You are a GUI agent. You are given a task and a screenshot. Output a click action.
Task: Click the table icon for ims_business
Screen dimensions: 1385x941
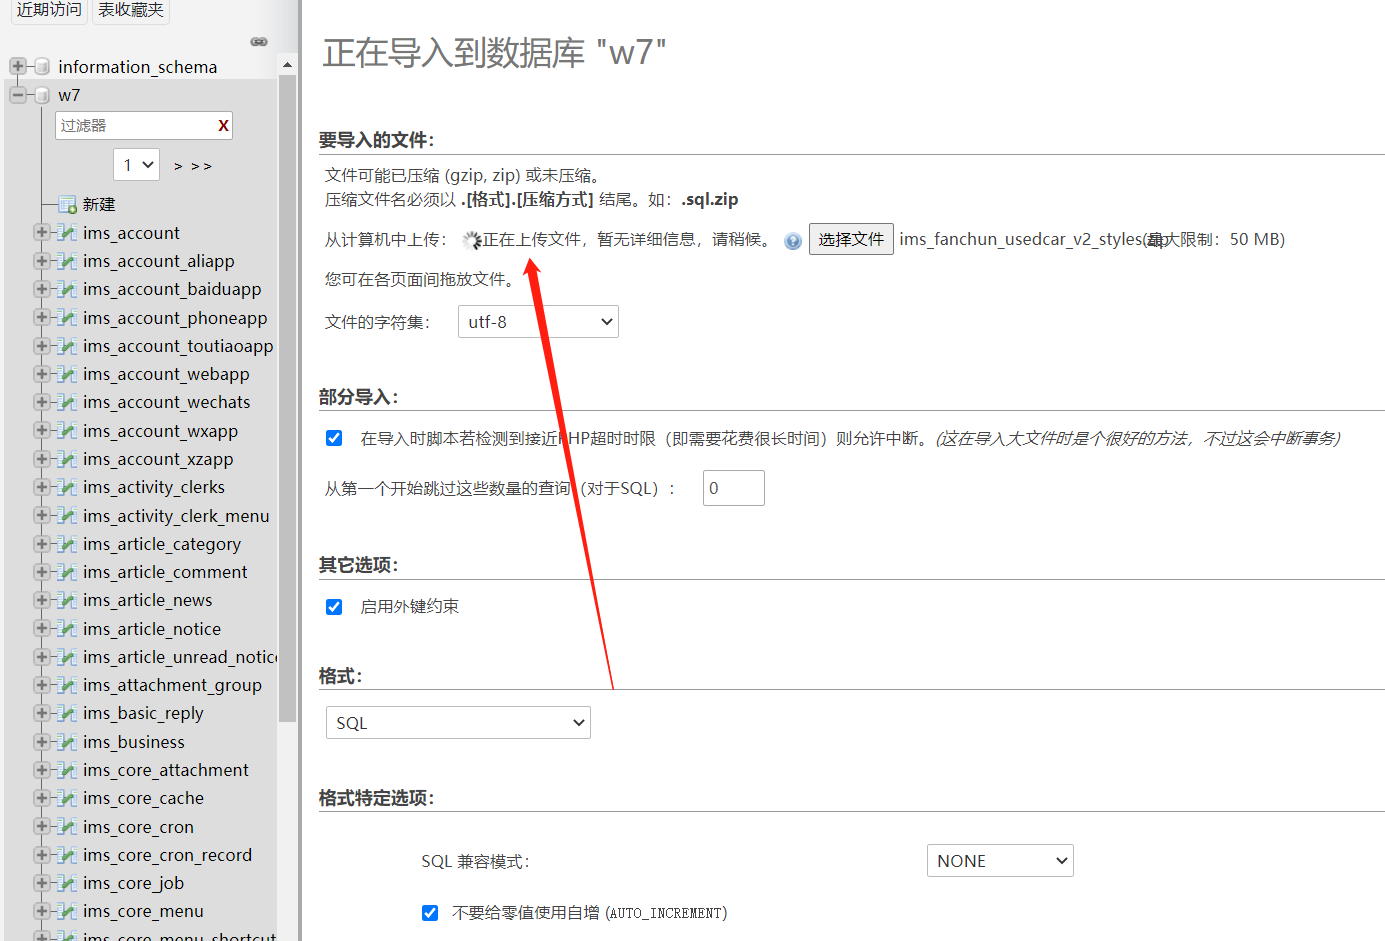[68, 742]
